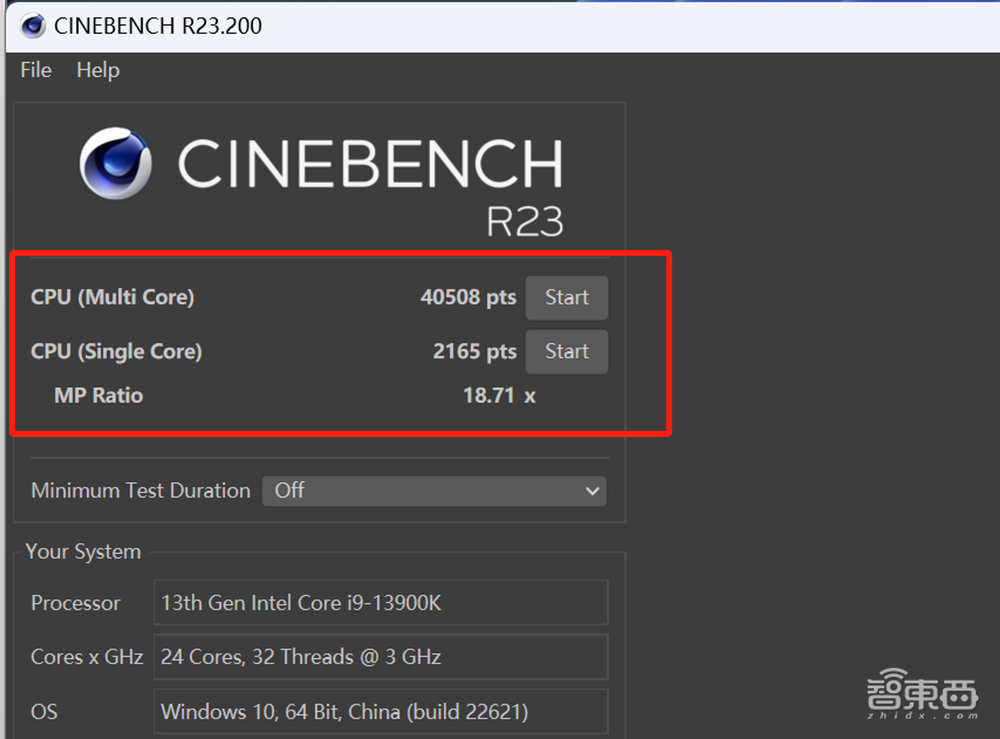Viewport: 1000px width, 739px height.
Task: Click the OS field showing Windows 10
Action: pos(380,712)
